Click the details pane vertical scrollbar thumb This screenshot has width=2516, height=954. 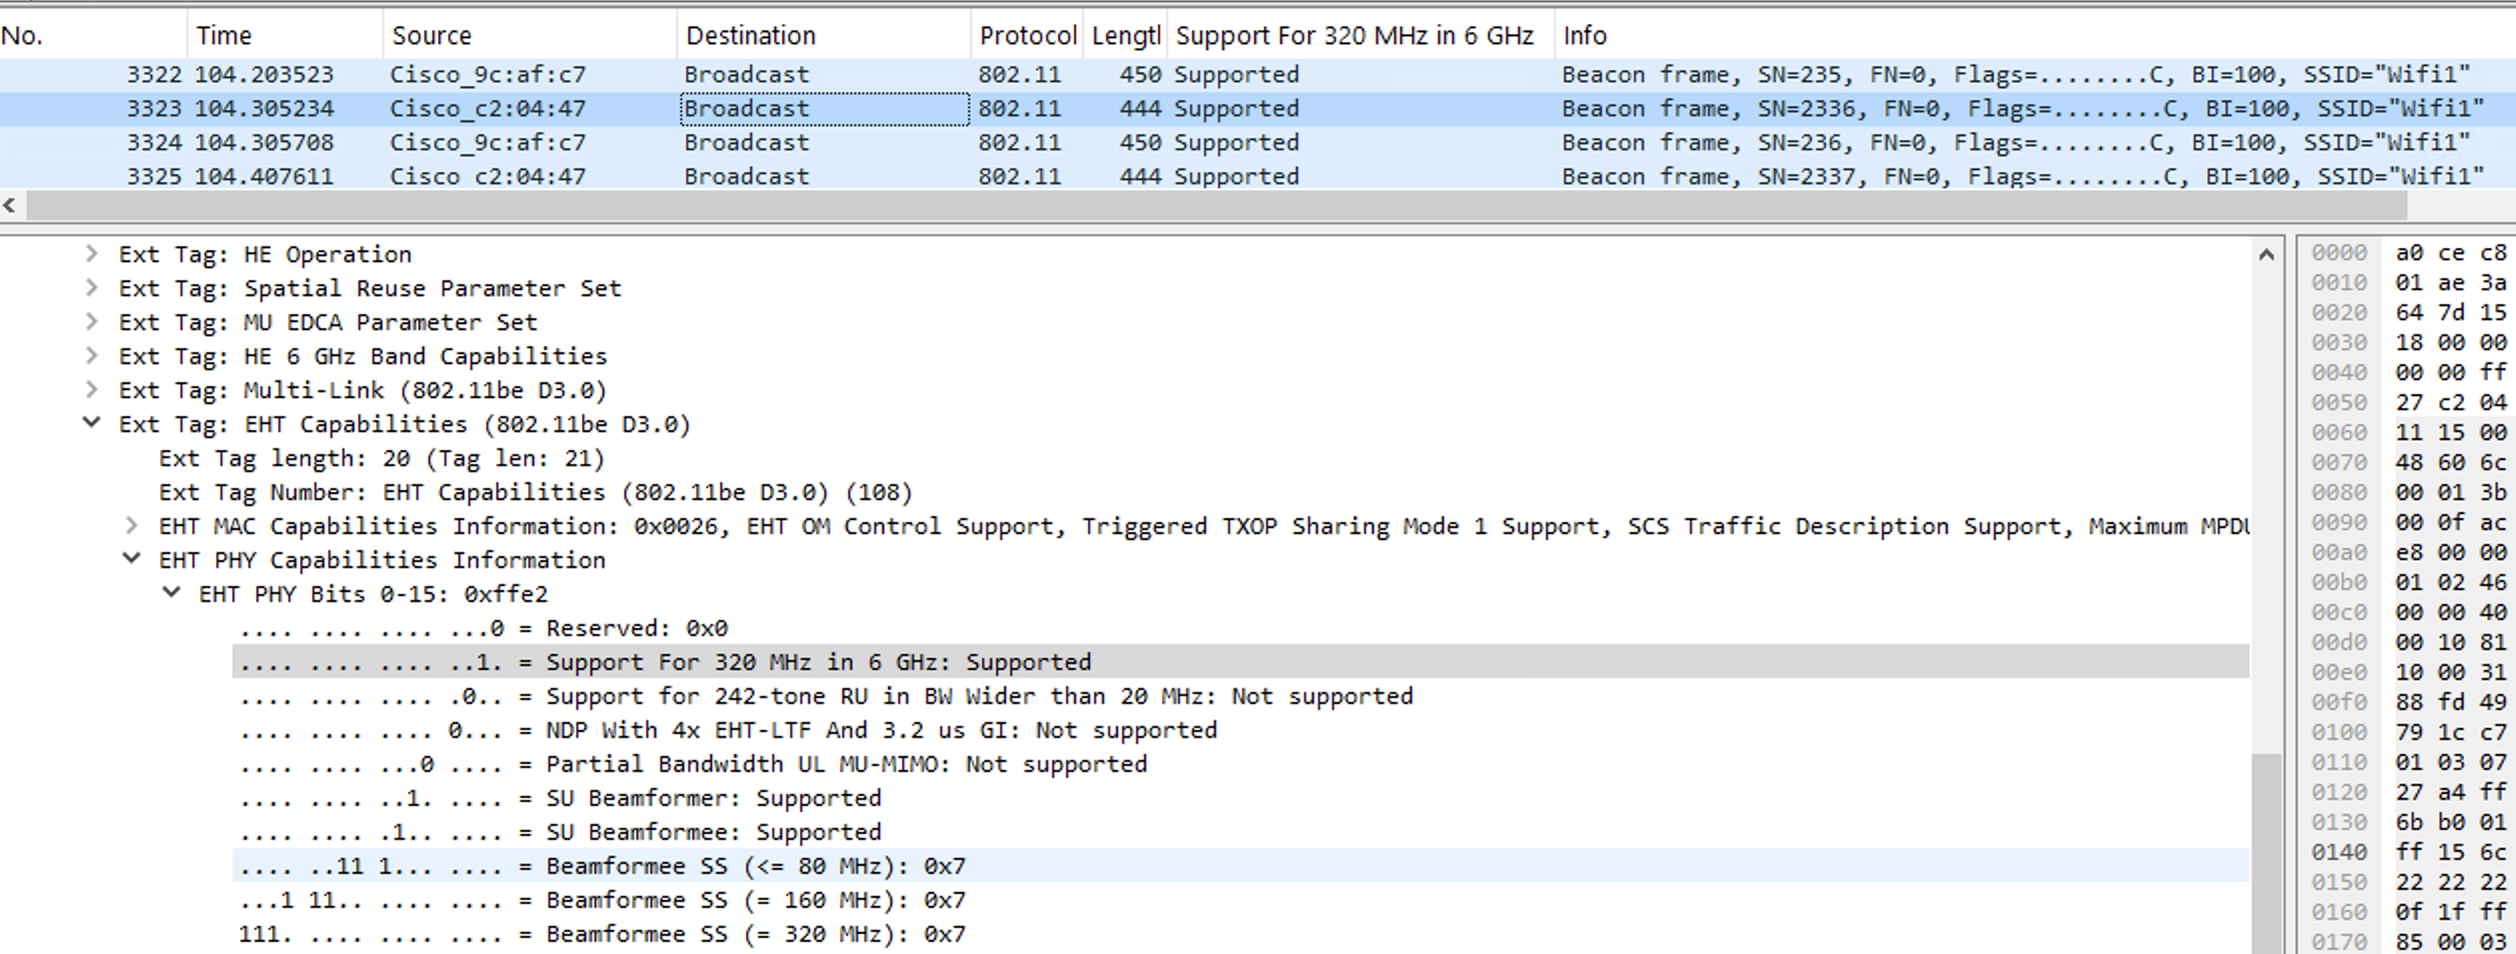[2266, 853]
